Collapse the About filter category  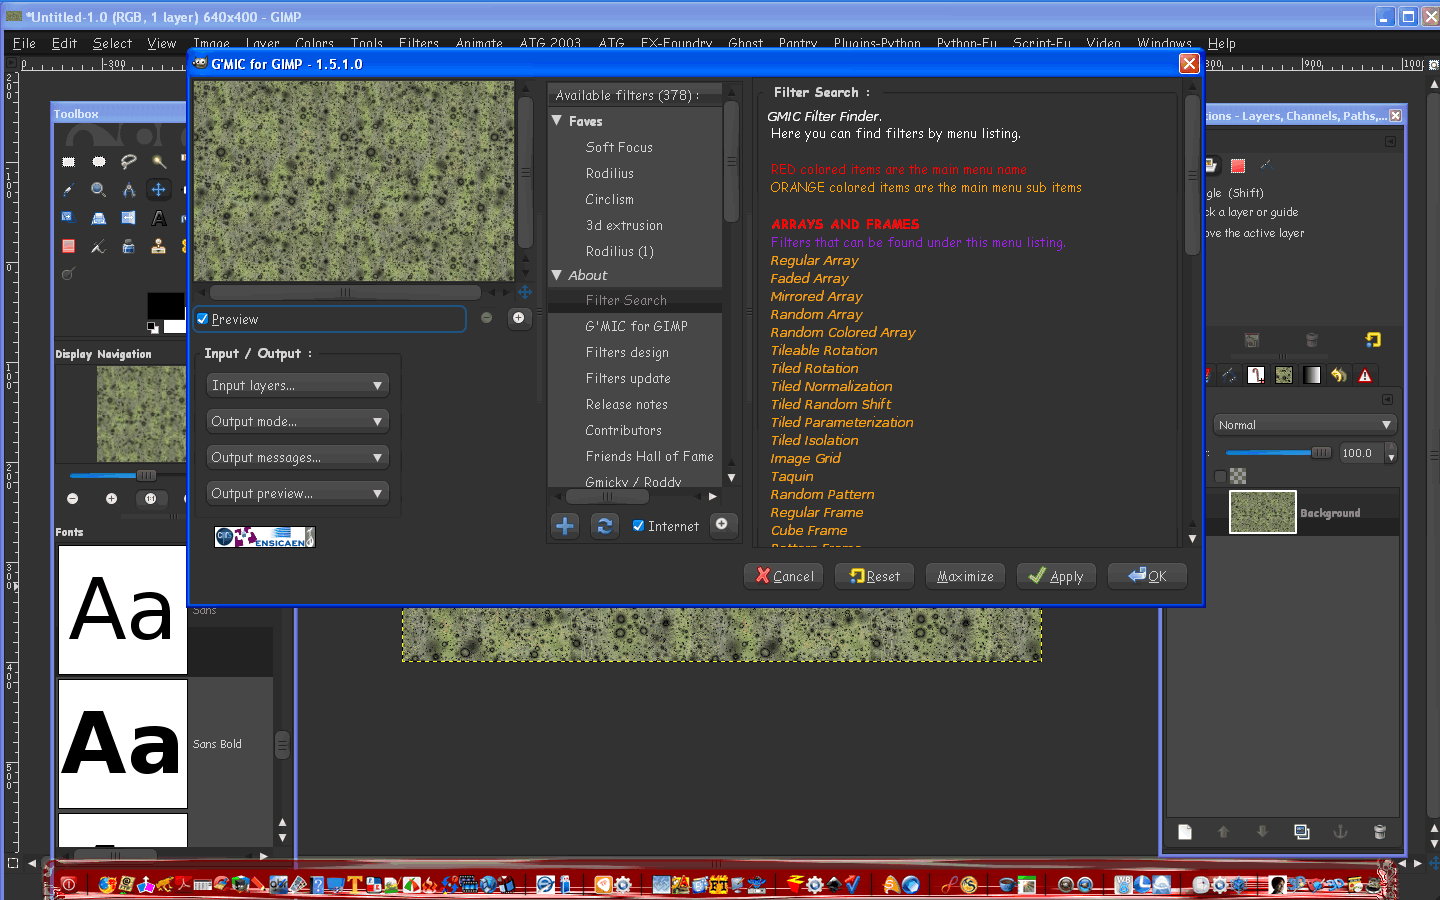(557, 275)
